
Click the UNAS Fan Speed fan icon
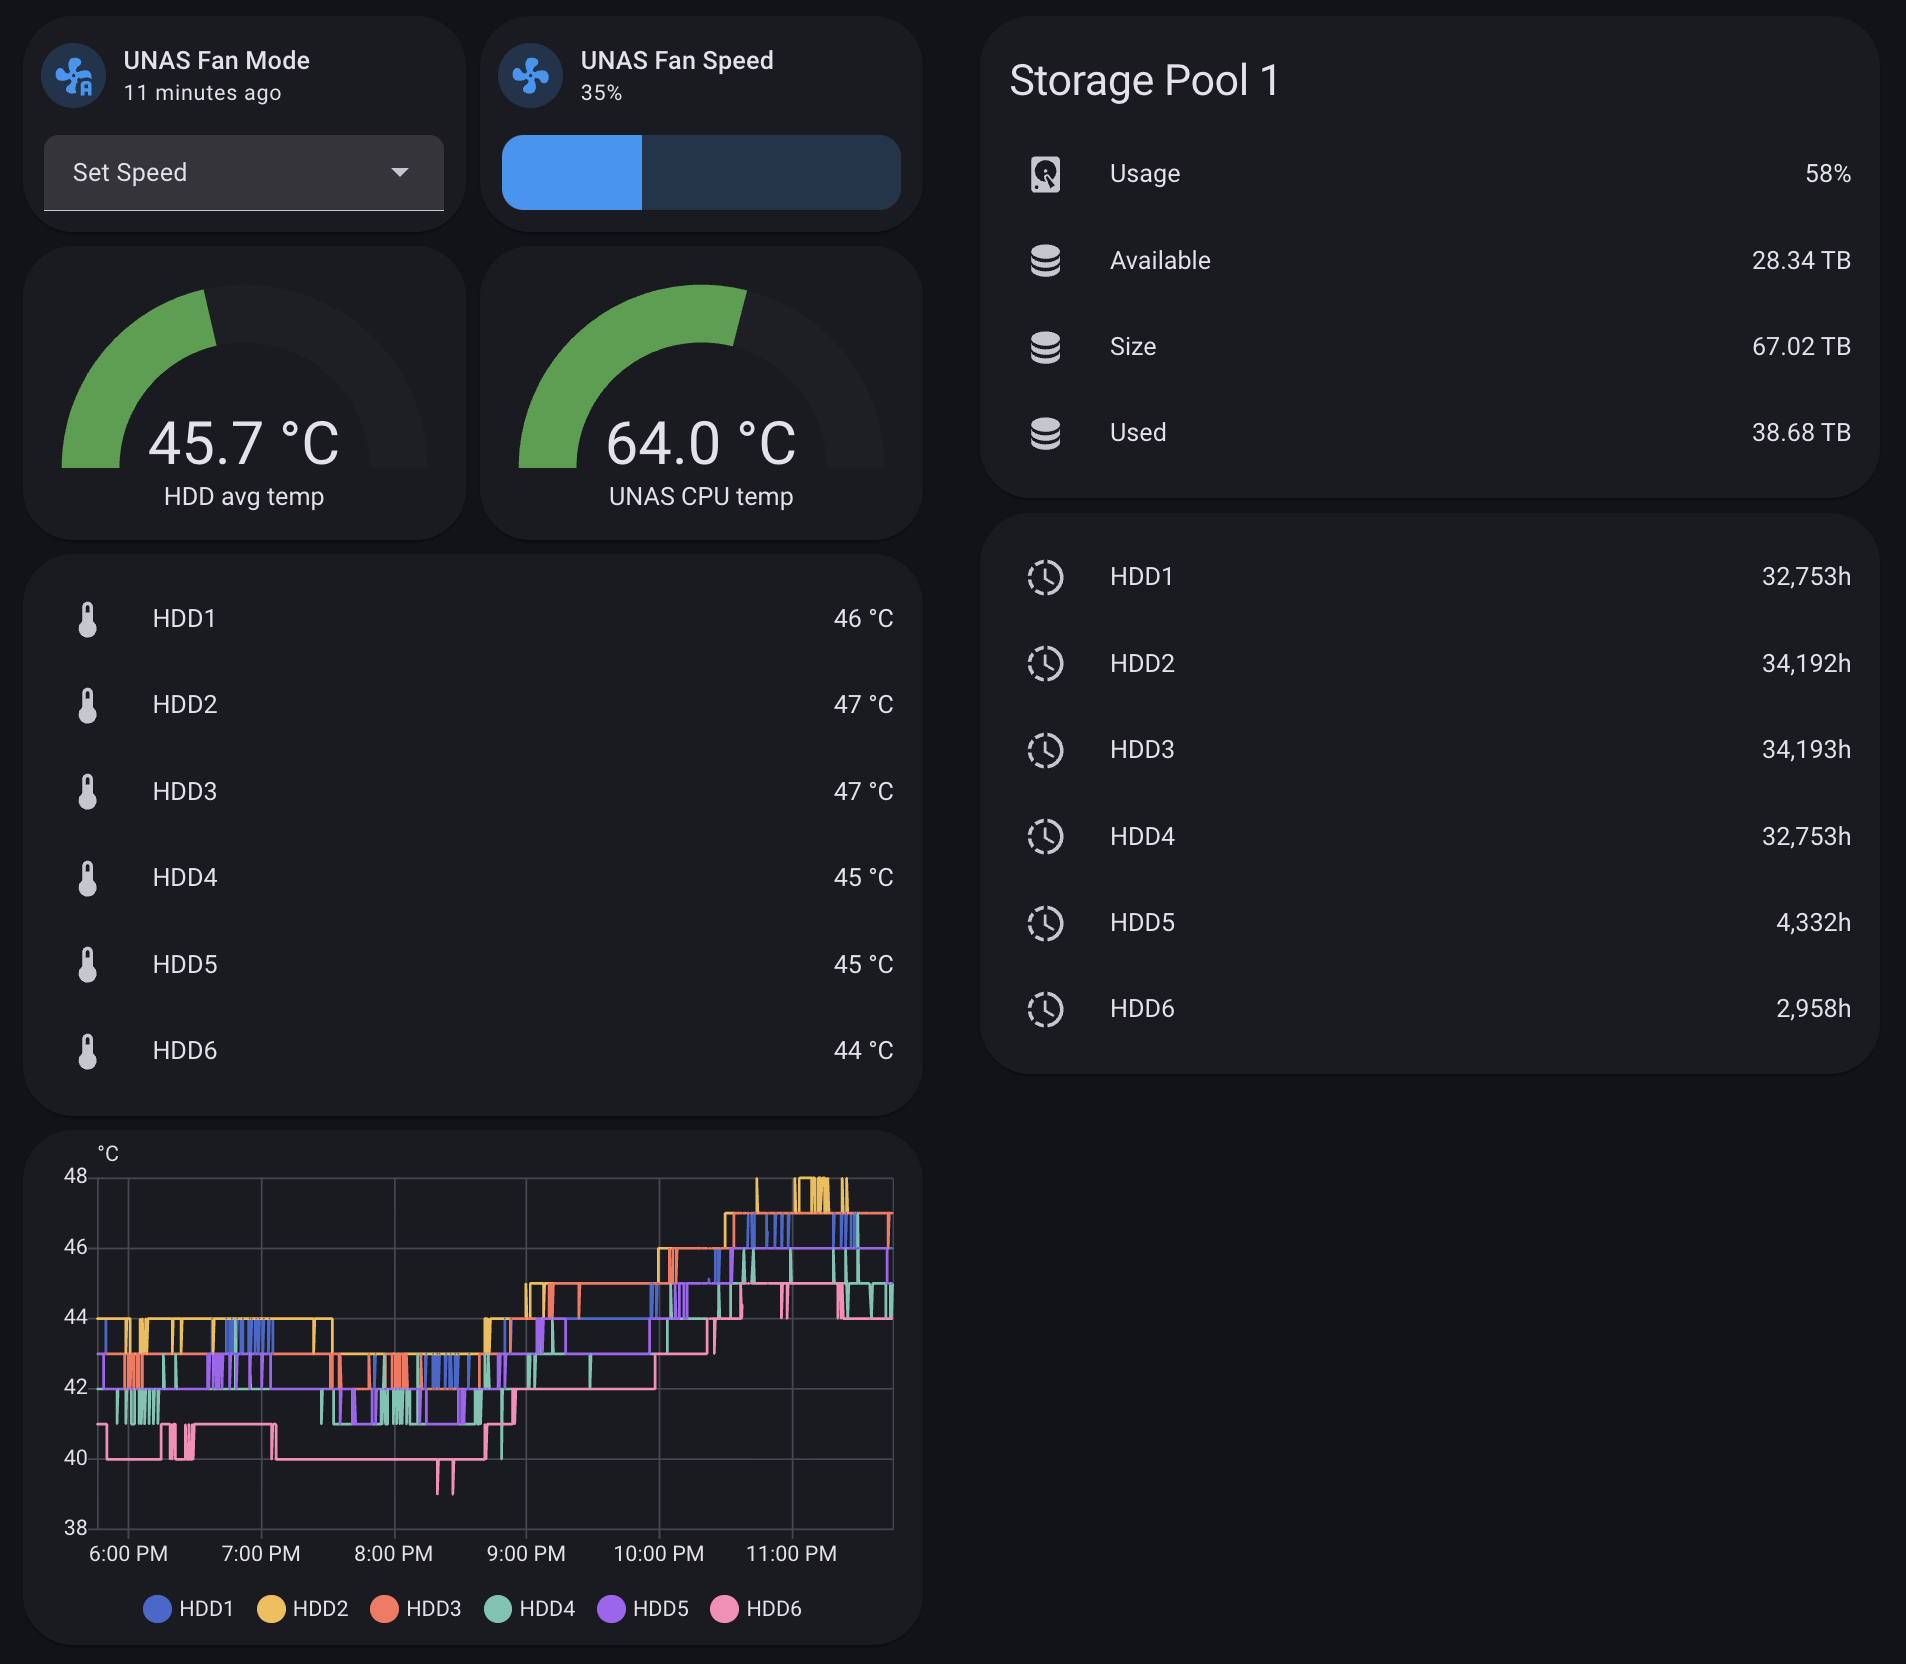tap(531, 76)
